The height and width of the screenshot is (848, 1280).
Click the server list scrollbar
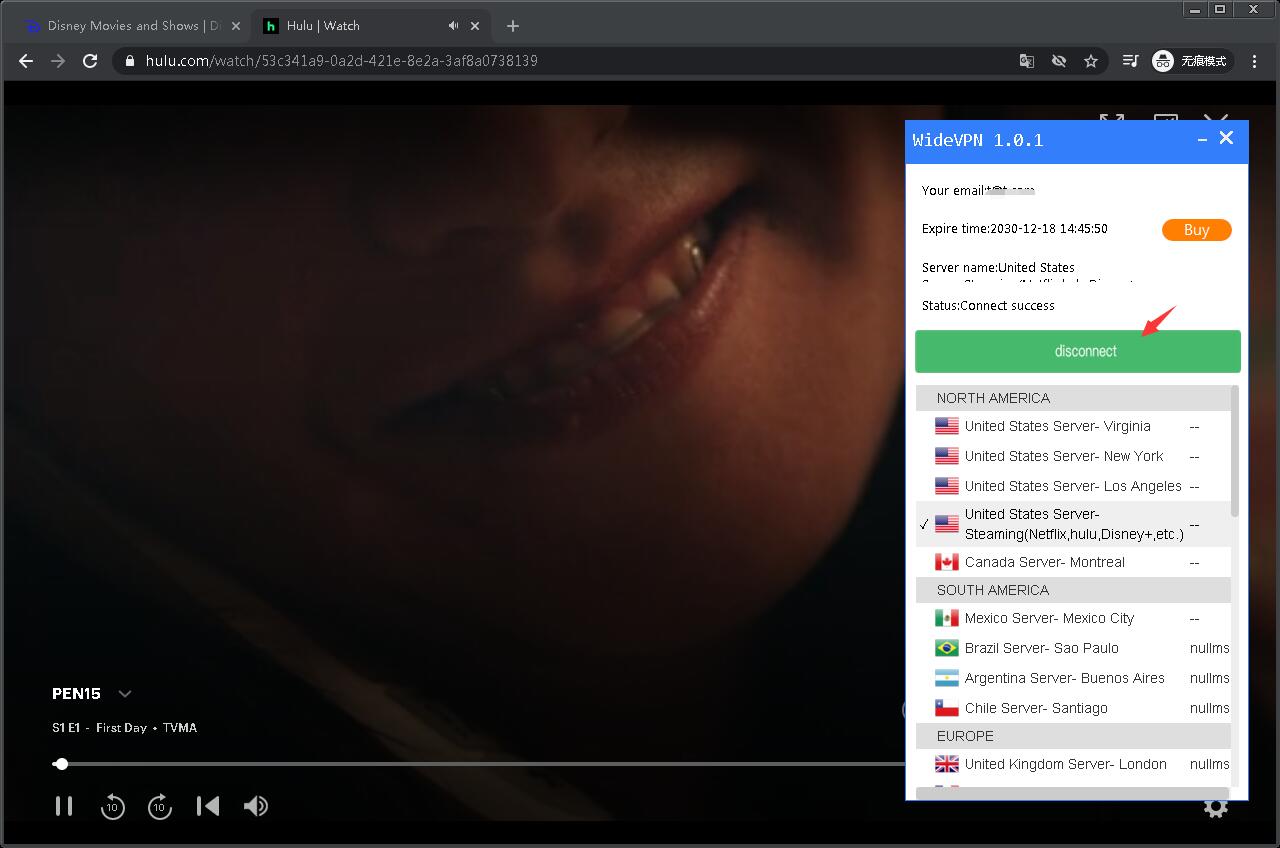pos(1235,452)
